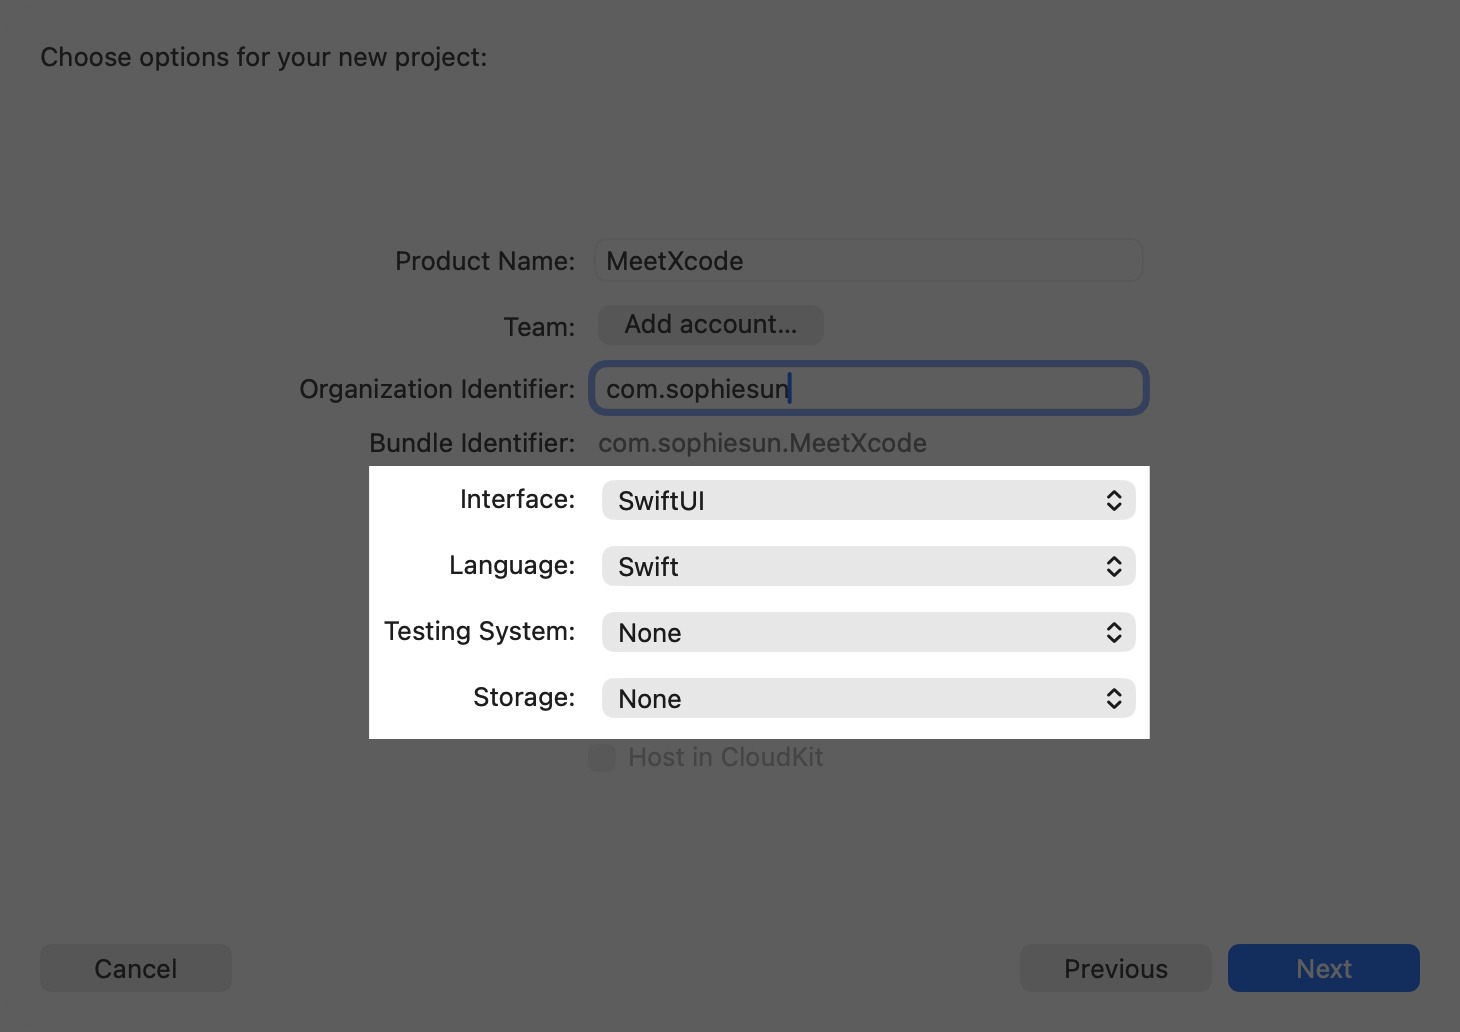Open the Language dropdown showing Swift

point(868,566)
